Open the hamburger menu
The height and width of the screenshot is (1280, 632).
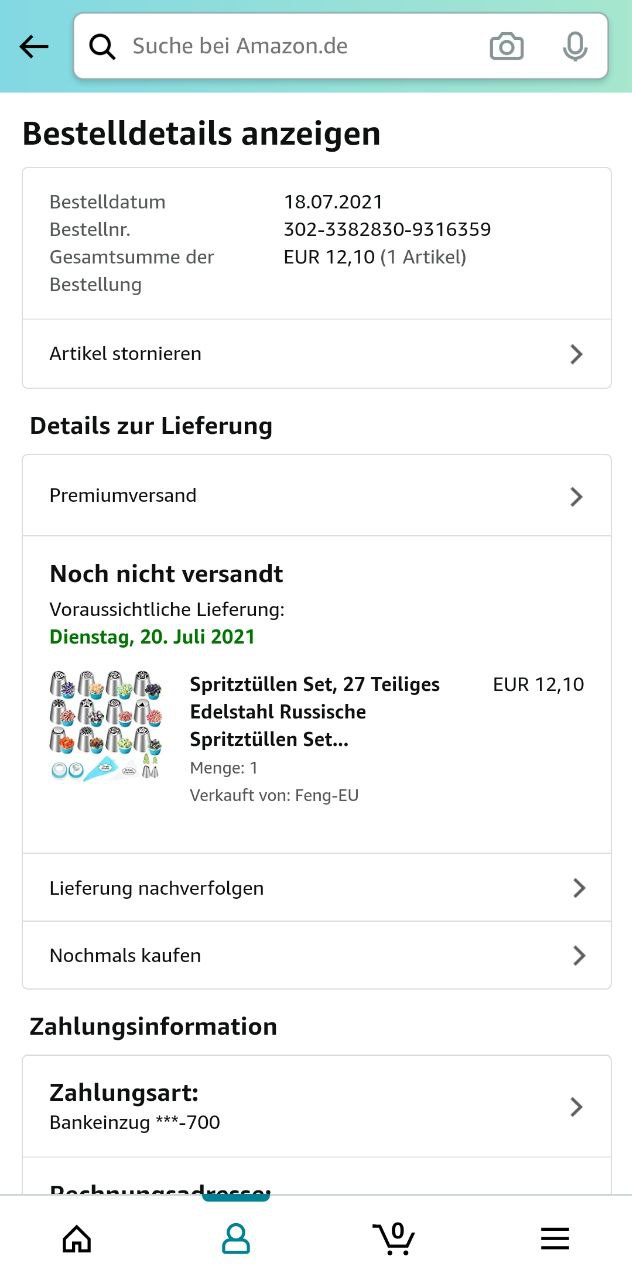[x=554, y=1239]
